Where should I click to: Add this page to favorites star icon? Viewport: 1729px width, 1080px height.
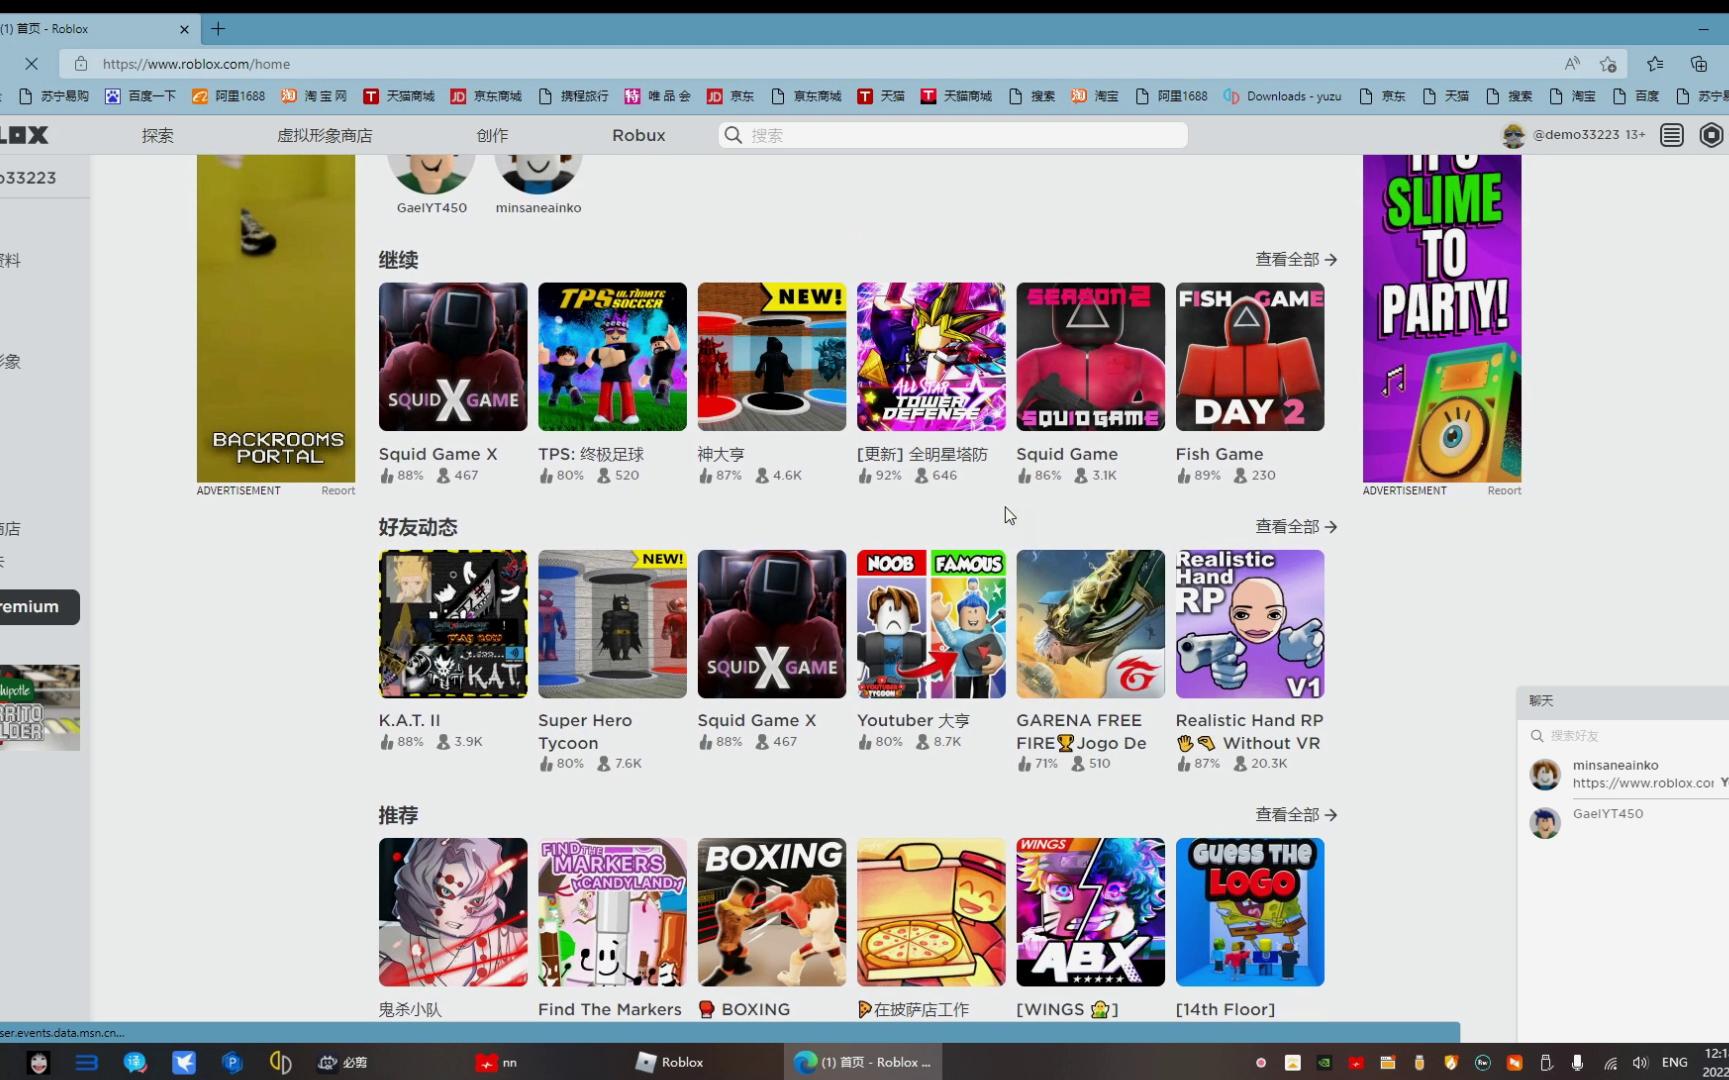[x=1608, y=64]
